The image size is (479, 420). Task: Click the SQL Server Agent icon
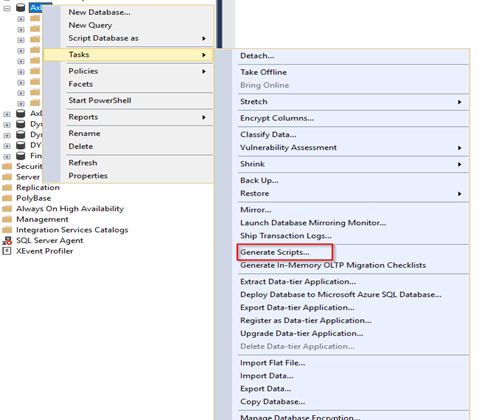(x=7, y=240)
